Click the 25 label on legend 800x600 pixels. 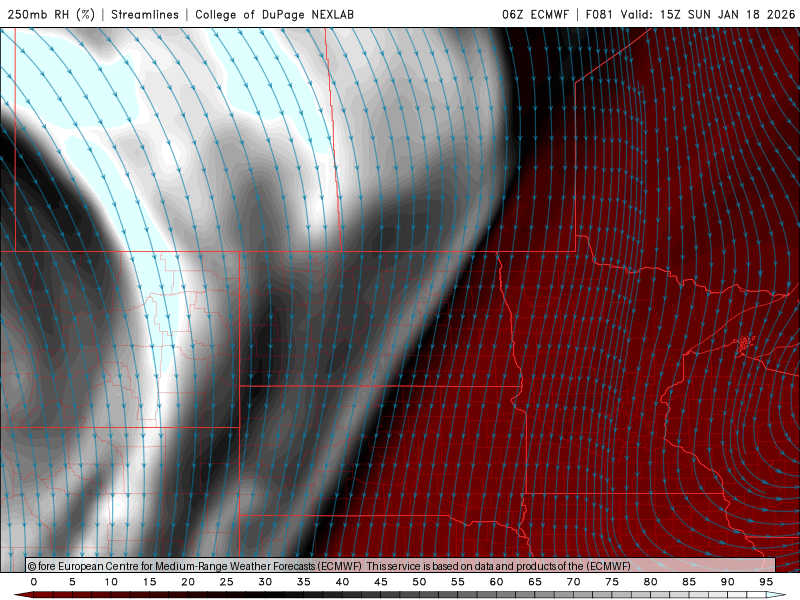click(x=227, y=582)
